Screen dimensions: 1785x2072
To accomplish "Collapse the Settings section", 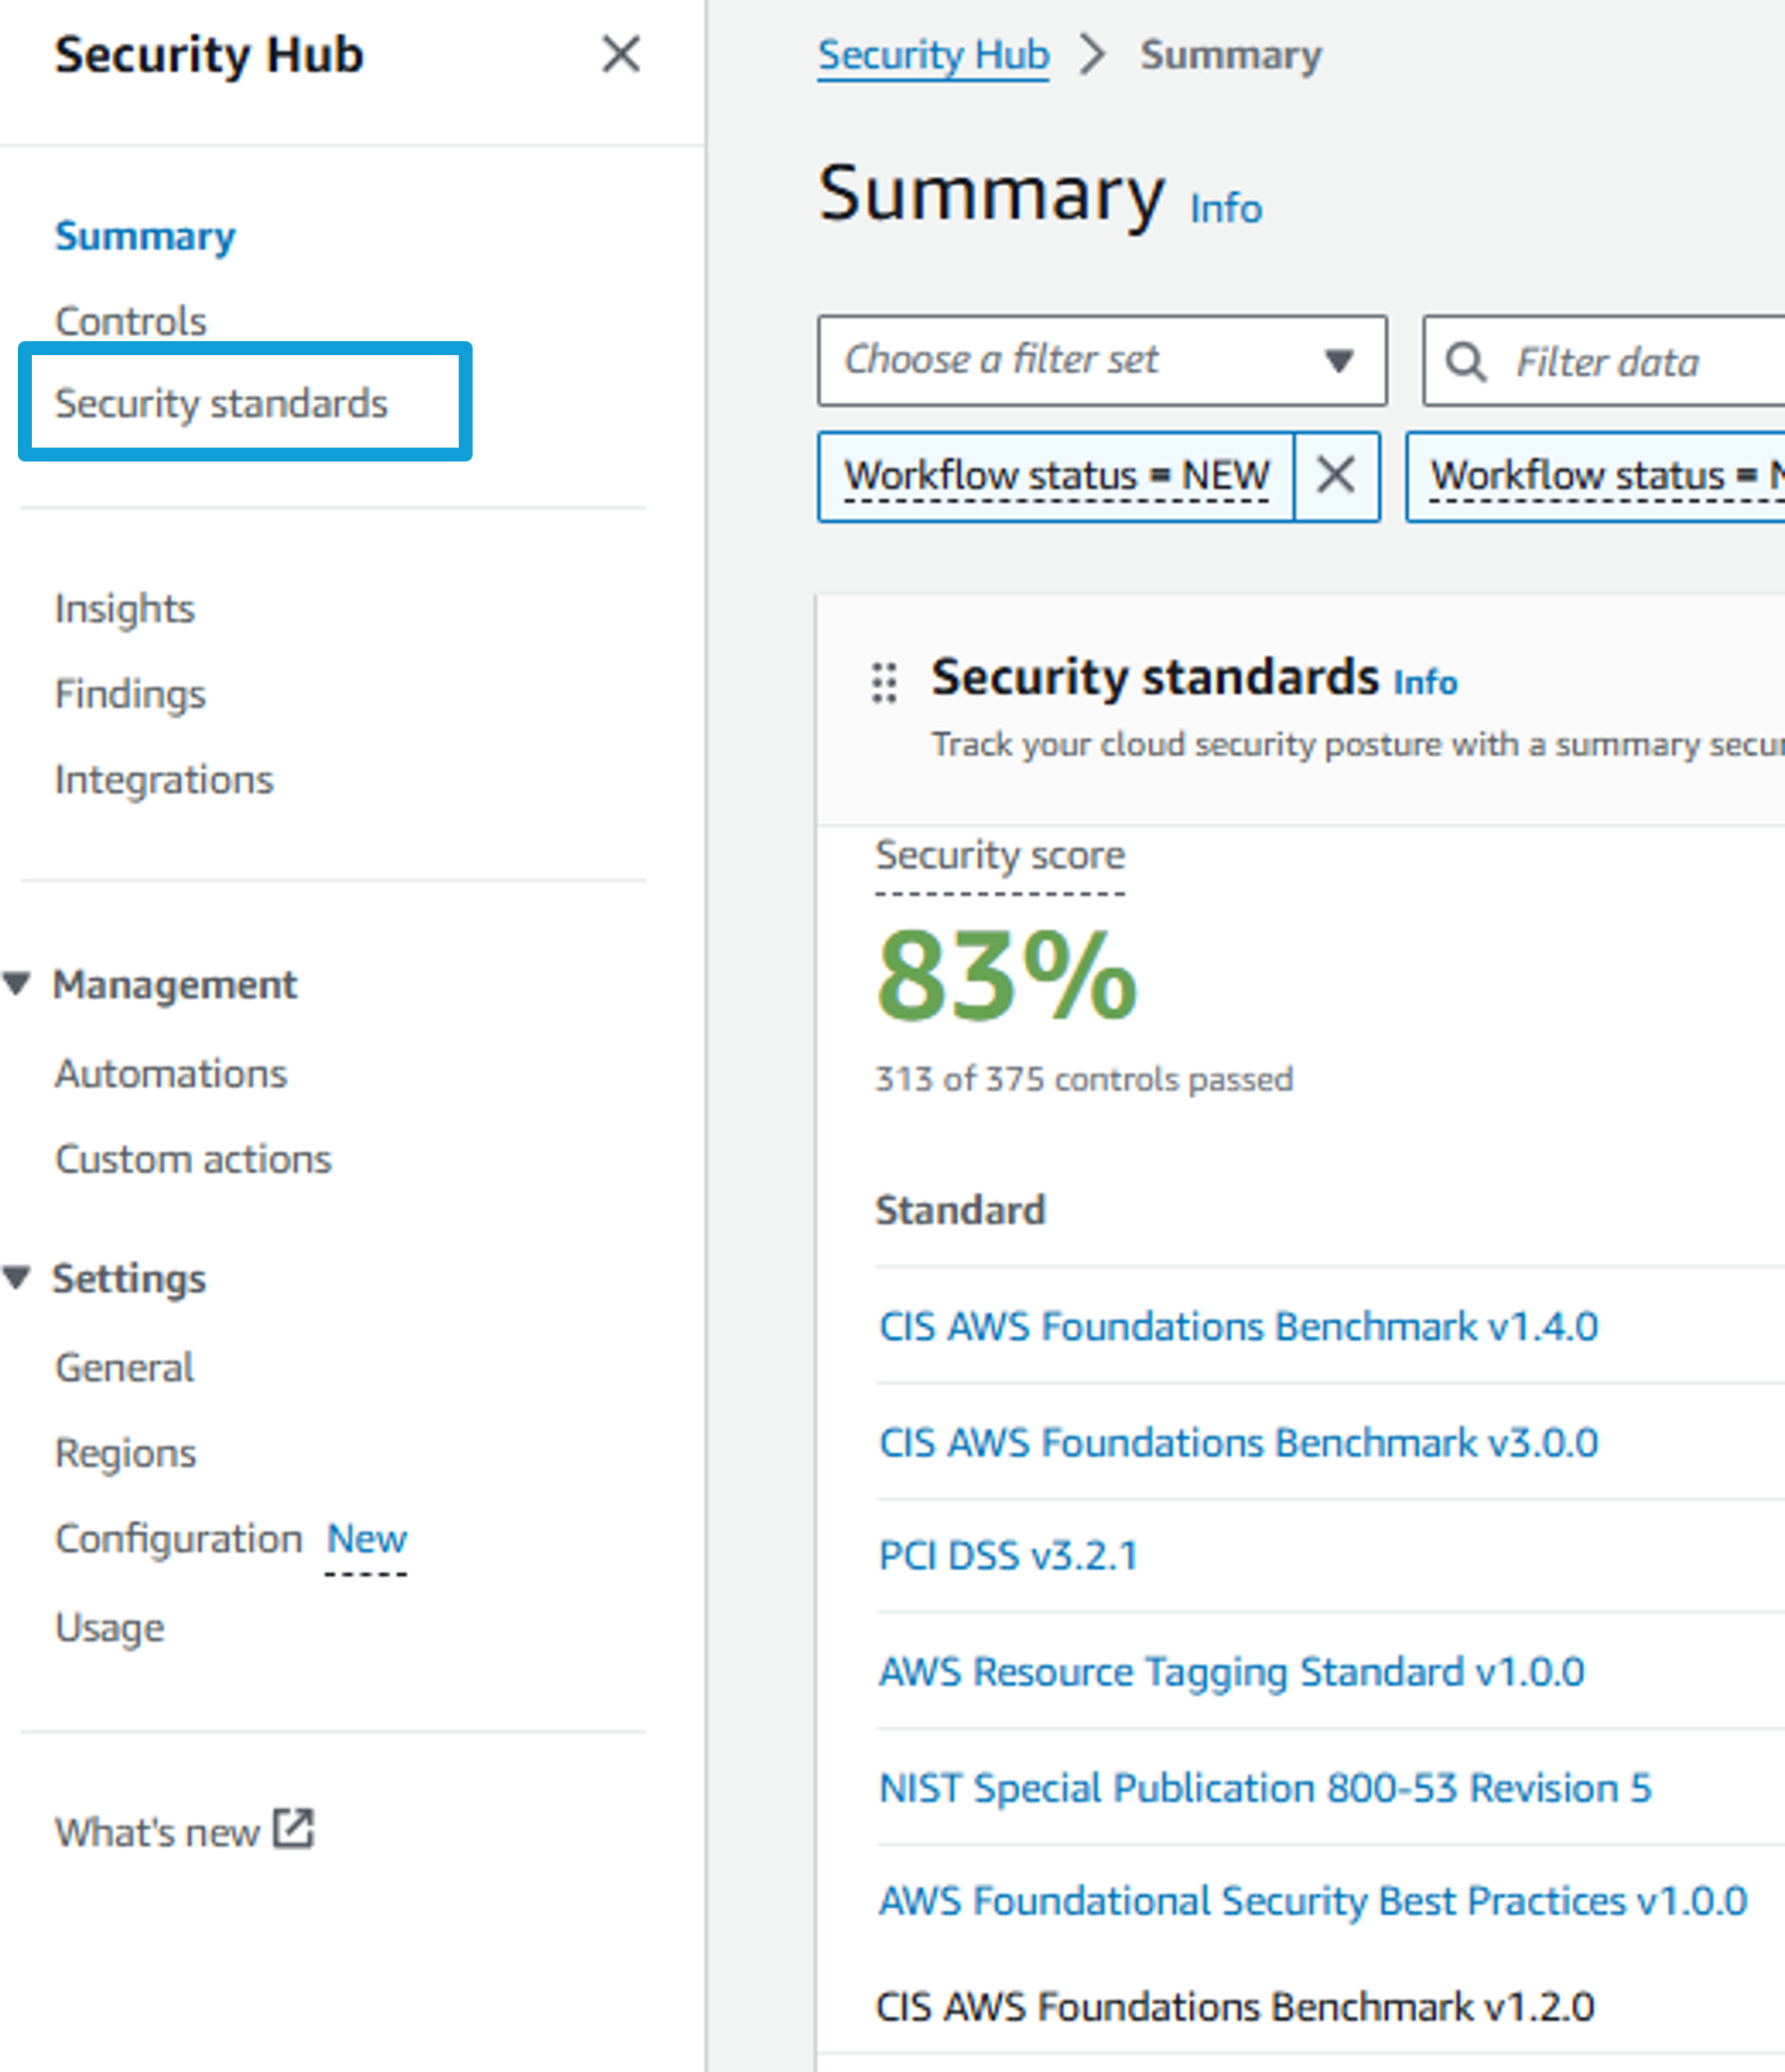I will pyautogui.click(x=17, y=1277).
